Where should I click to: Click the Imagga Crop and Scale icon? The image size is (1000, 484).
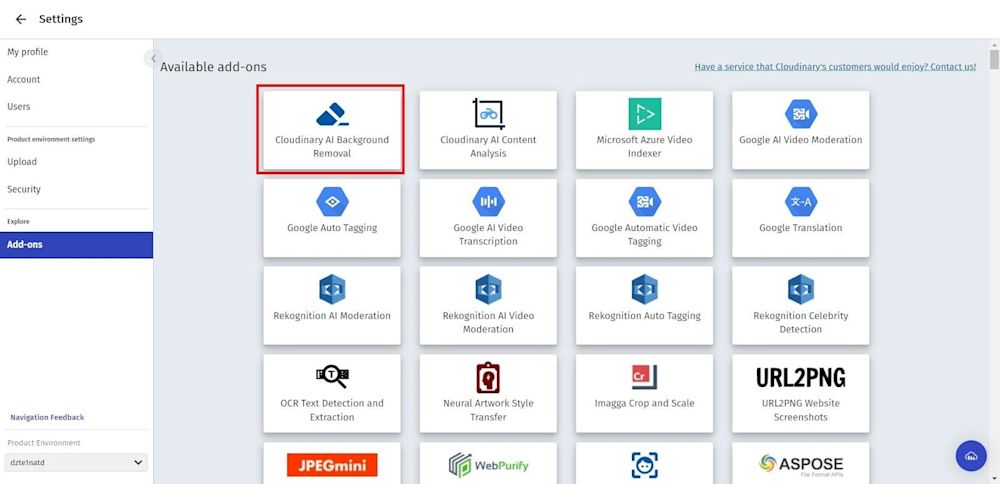pos(645,378)
